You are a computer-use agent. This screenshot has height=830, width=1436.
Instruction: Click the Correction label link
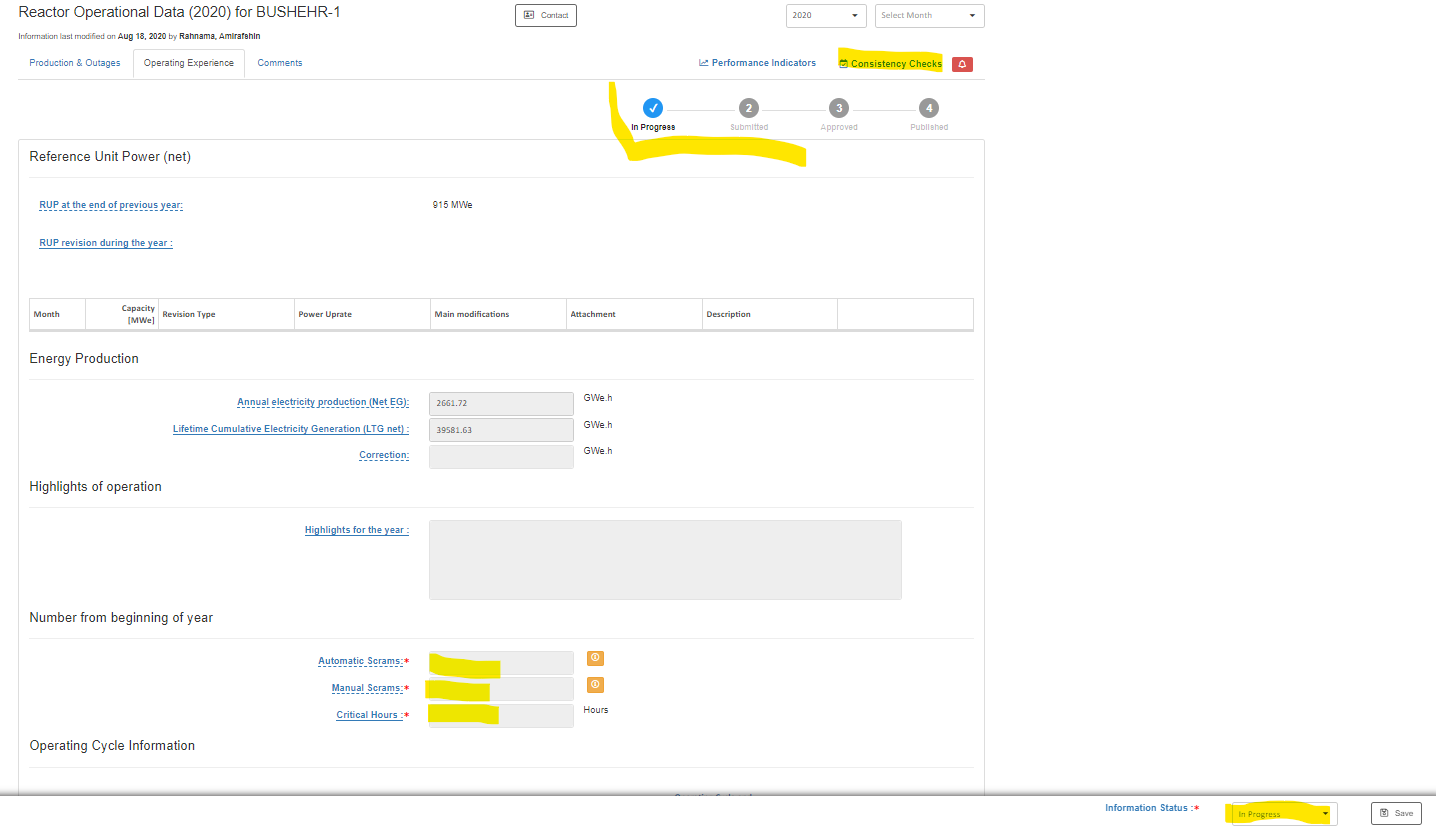pyautogui.click(x=384, y=455)
